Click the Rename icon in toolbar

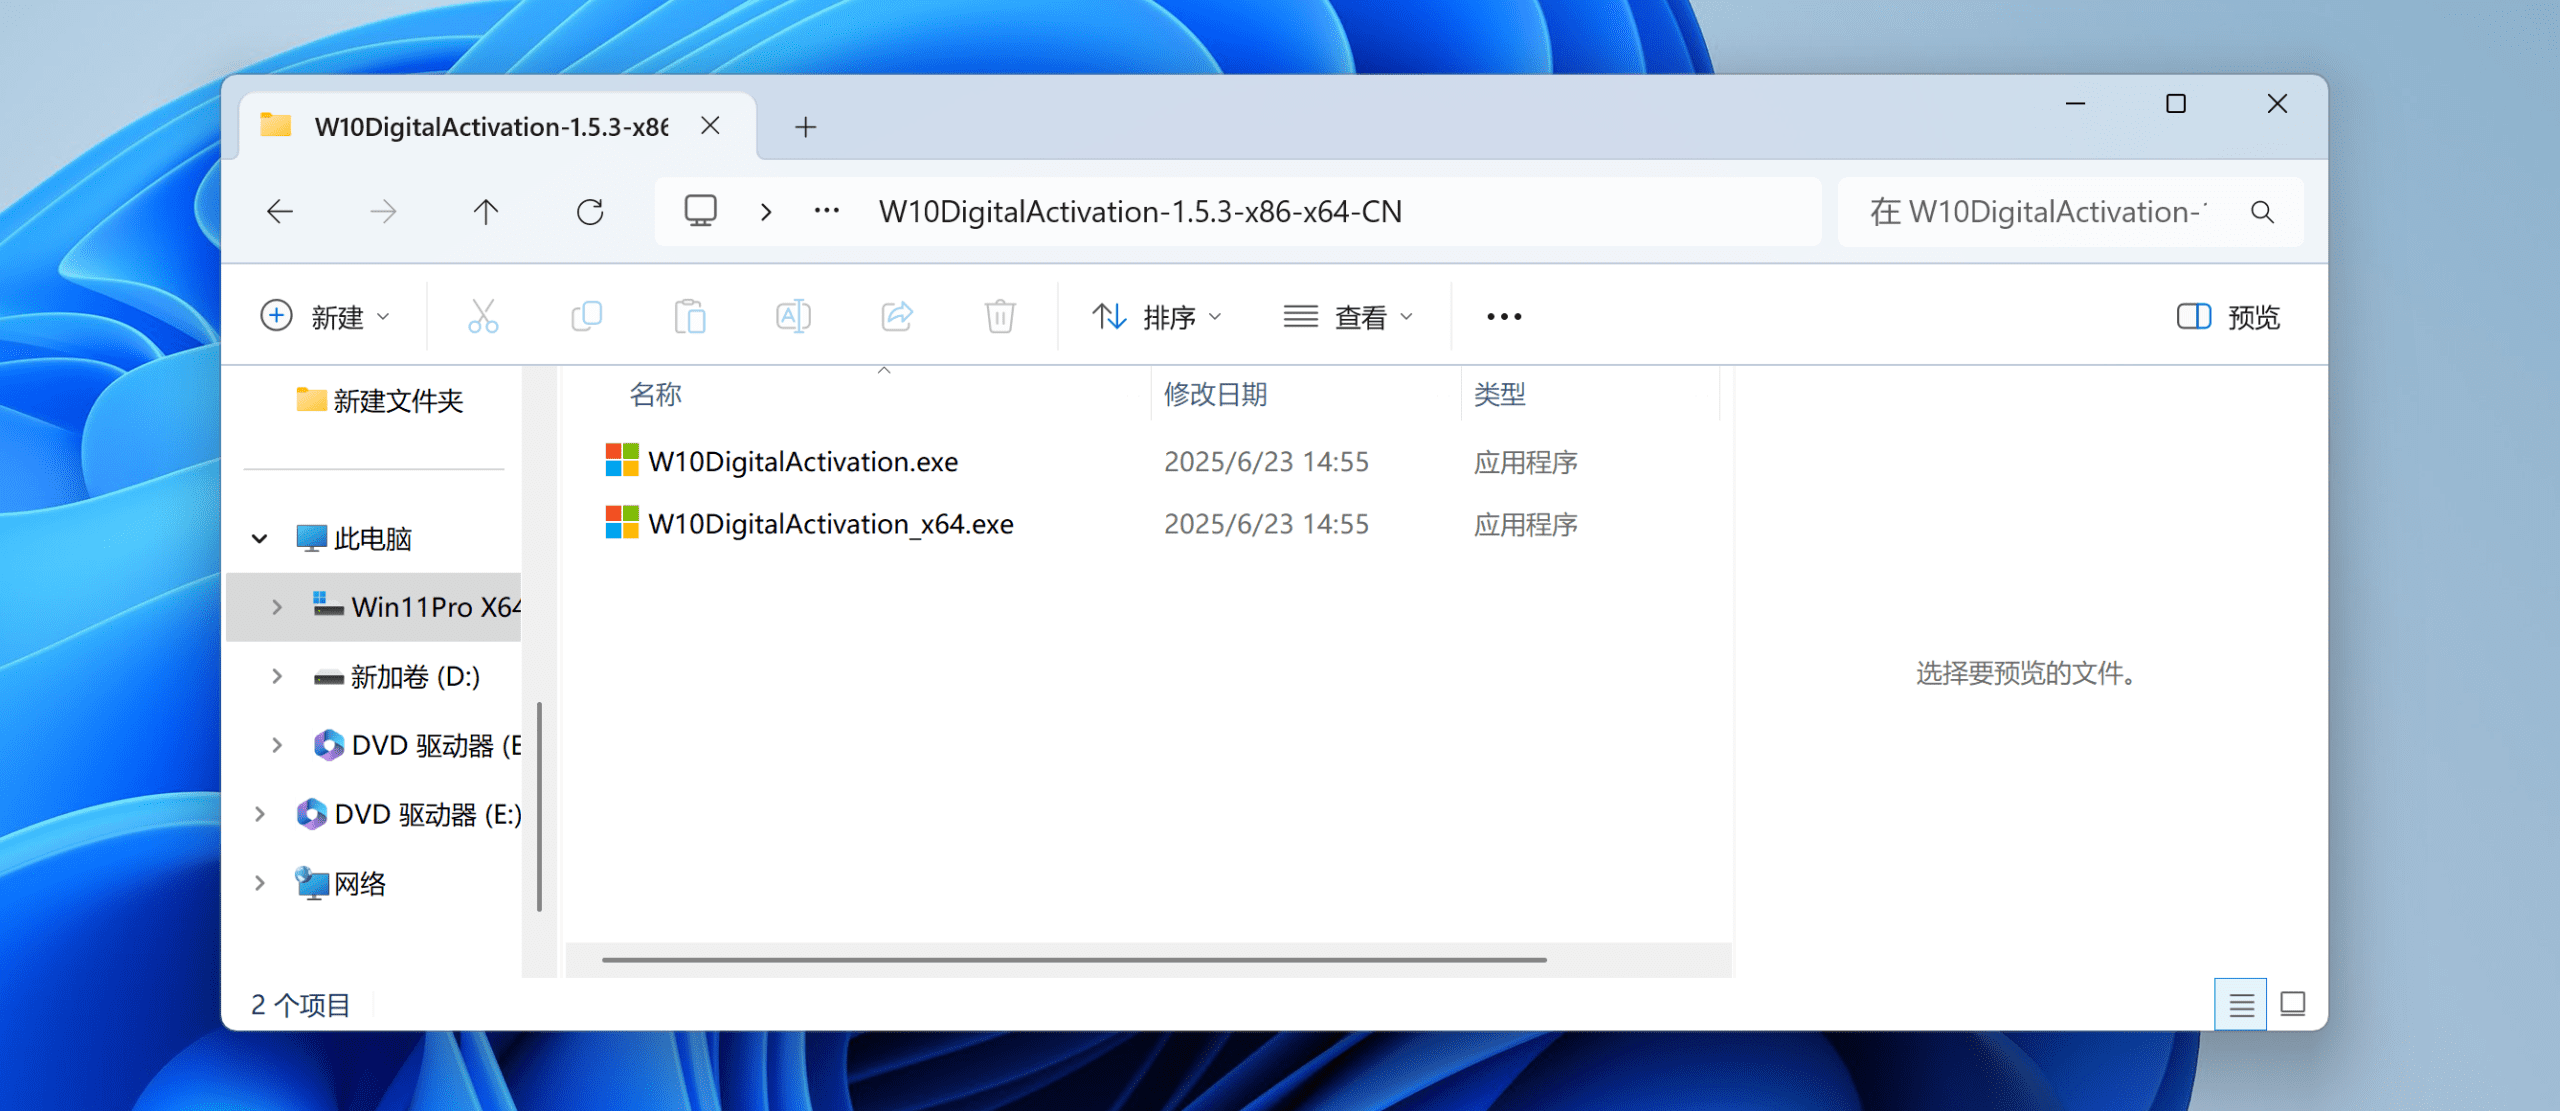click(x=793, y=317)
